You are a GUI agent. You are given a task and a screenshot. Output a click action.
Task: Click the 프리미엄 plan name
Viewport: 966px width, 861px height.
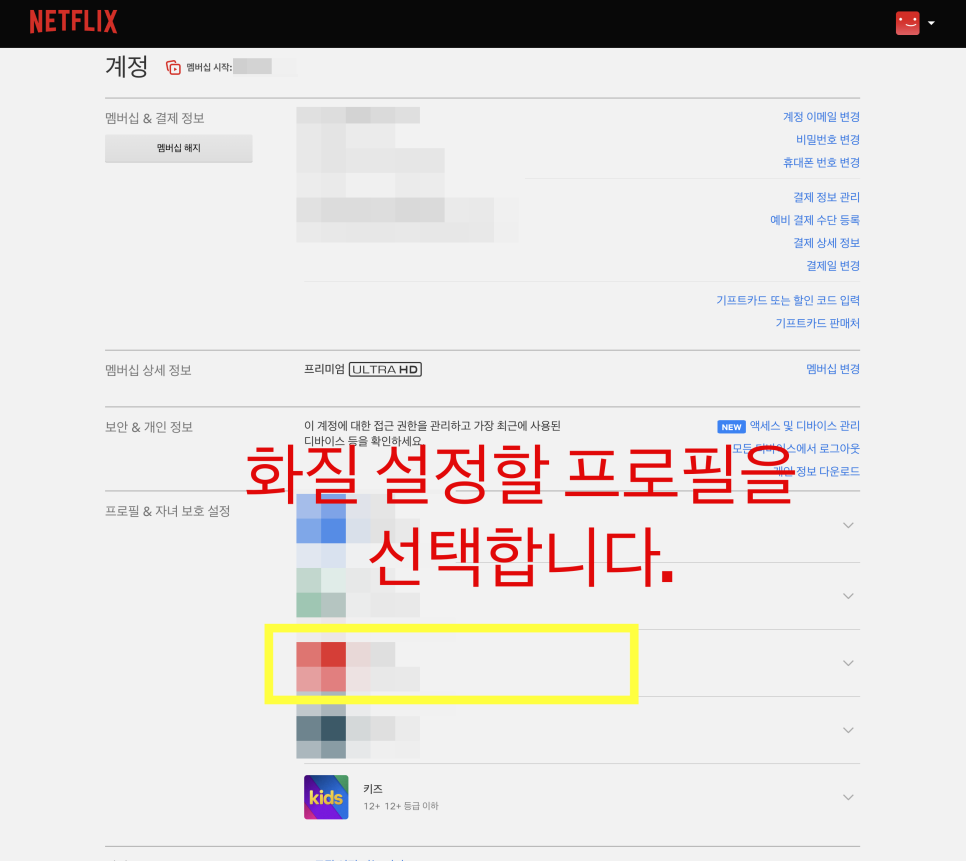click(x=324, y=369)
